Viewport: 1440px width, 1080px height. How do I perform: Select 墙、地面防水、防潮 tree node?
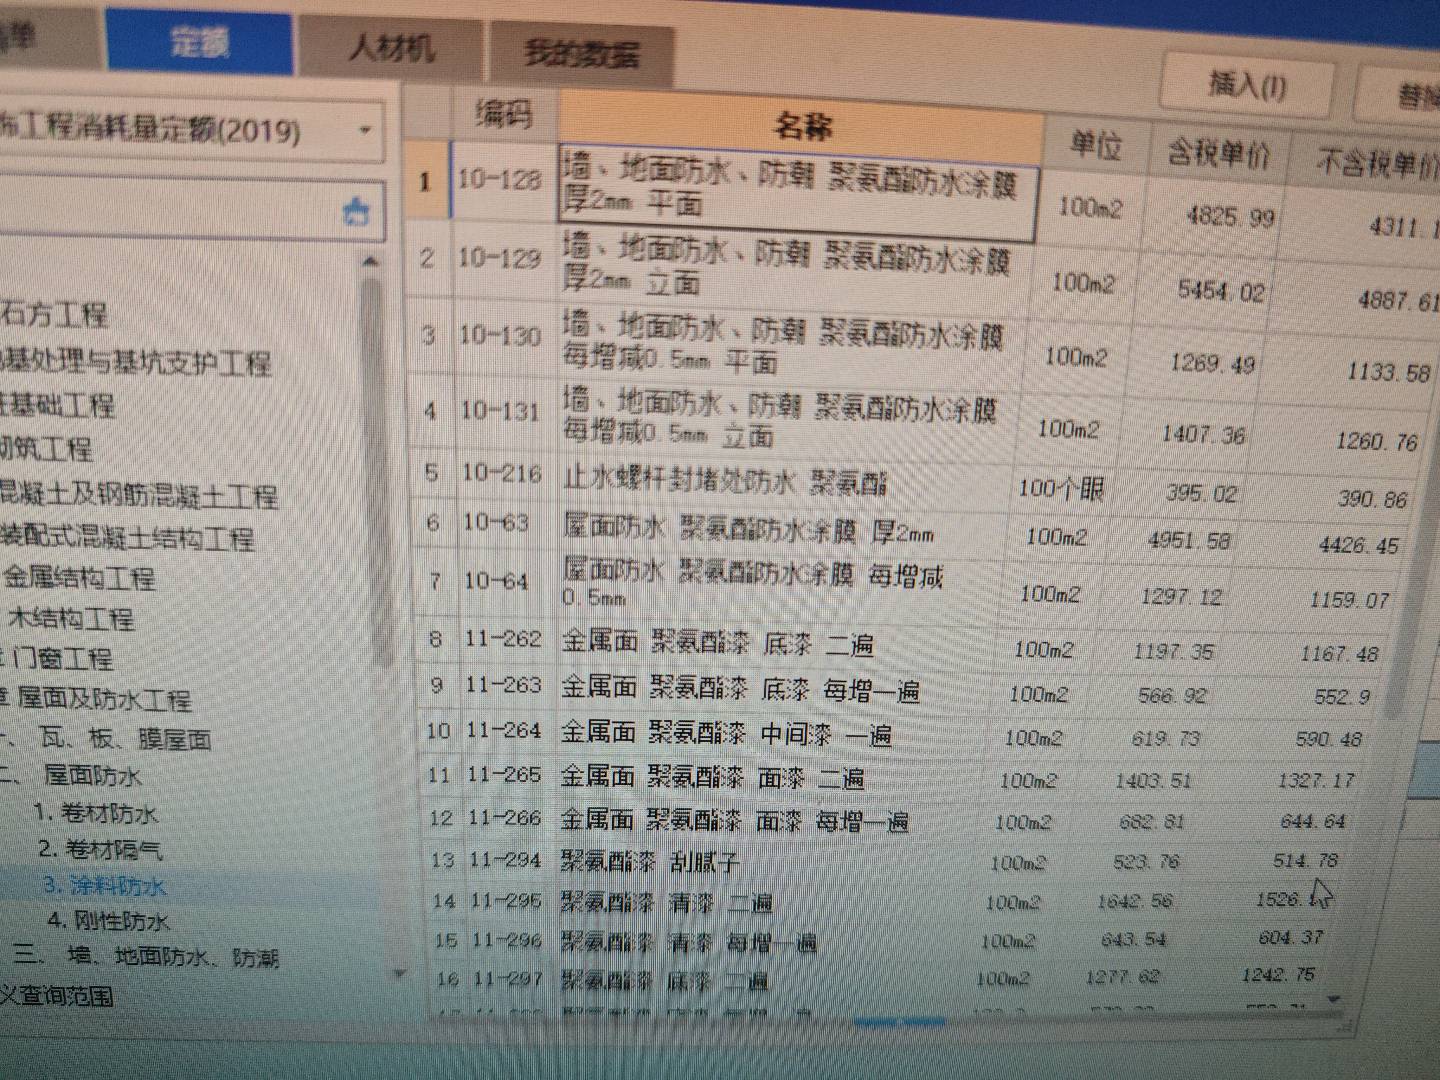173,957
